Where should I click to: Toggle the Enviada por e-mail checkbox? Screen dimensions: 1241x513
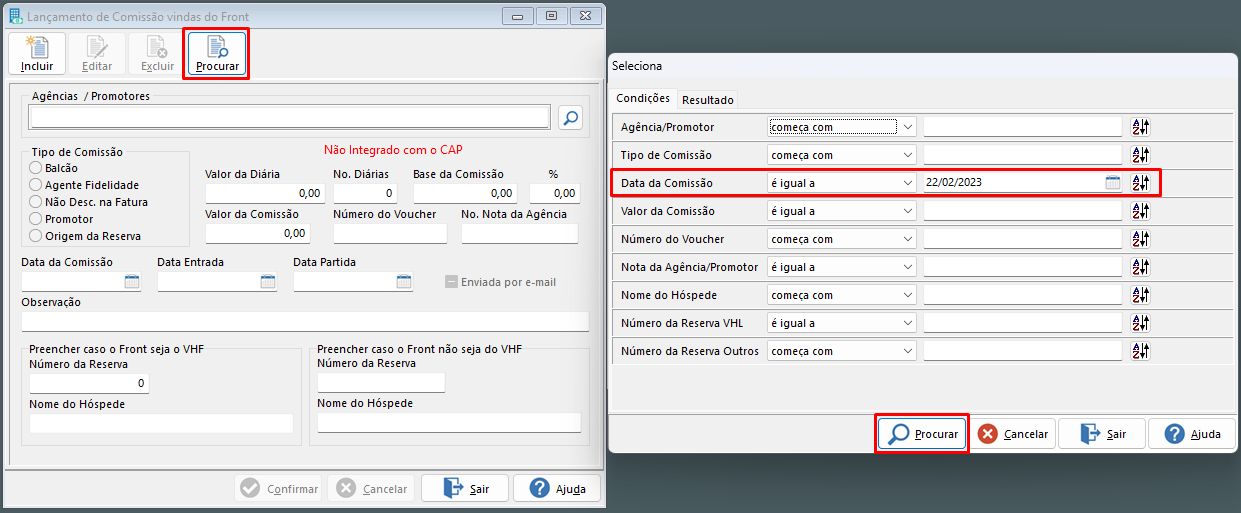tap(452, 282)
